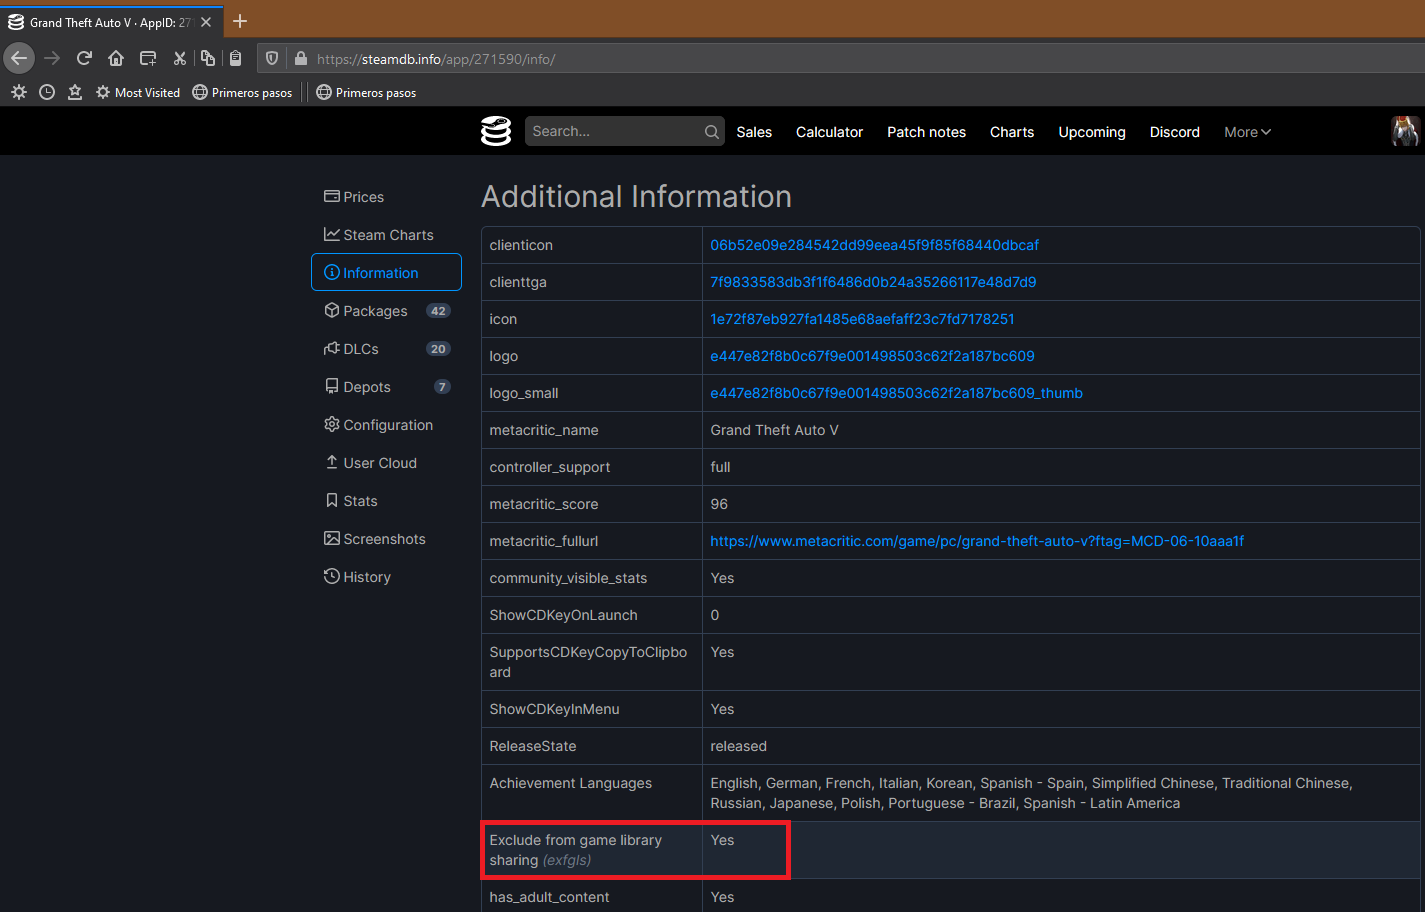Go to the browser home page icon
Image resolution: width=1425 pixels, height=912 pixels.
(x=116, y=58)
